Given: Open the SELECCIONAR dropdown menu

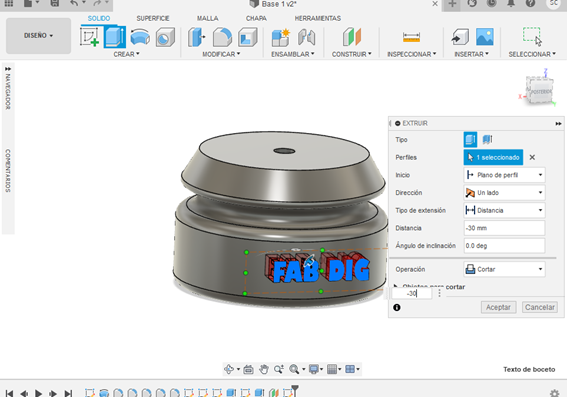Looking at the screenshot, I should [532, 54].
